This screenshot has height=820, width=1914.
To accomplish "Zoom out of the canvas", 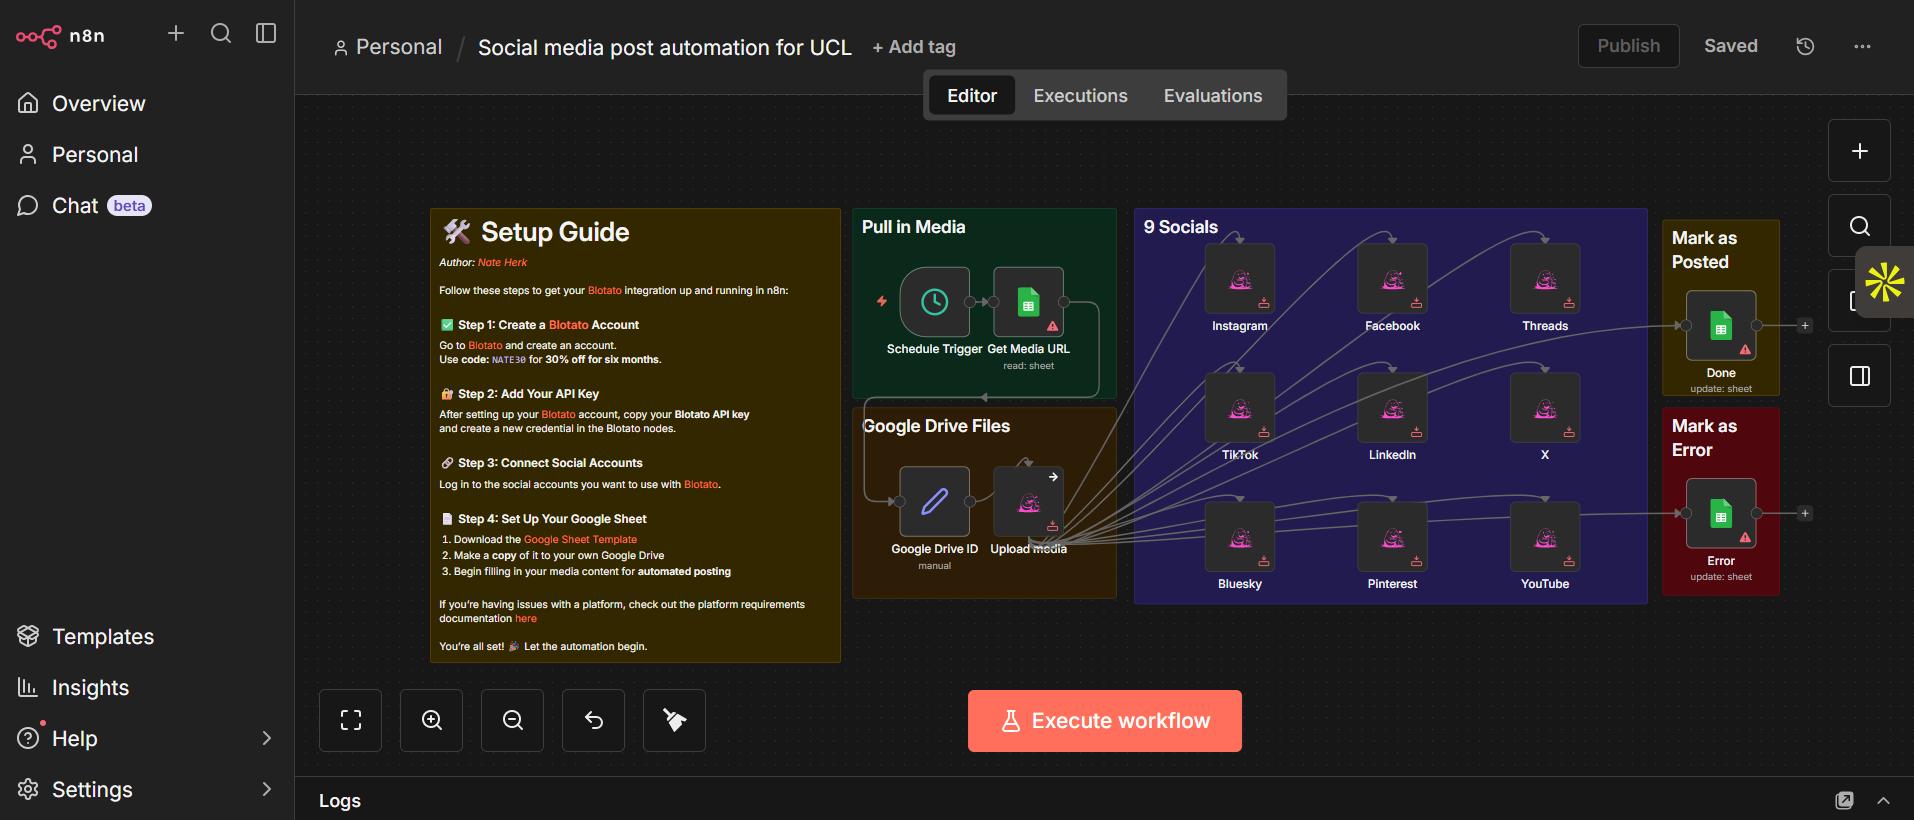I will coord(512,720).
